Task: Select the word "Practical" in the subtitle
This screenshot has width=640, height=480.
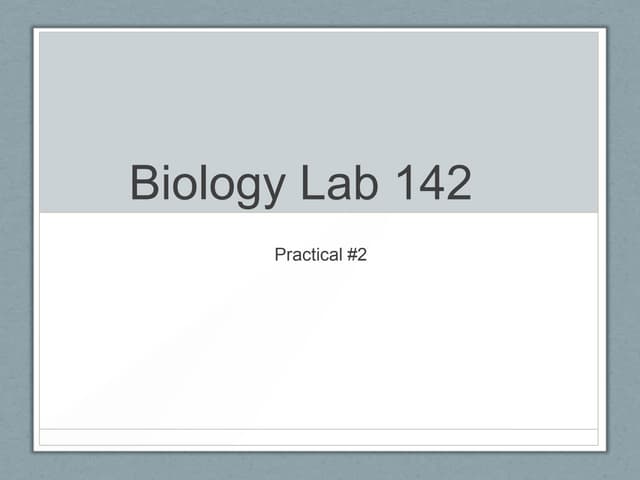Action: coord(308,255)
